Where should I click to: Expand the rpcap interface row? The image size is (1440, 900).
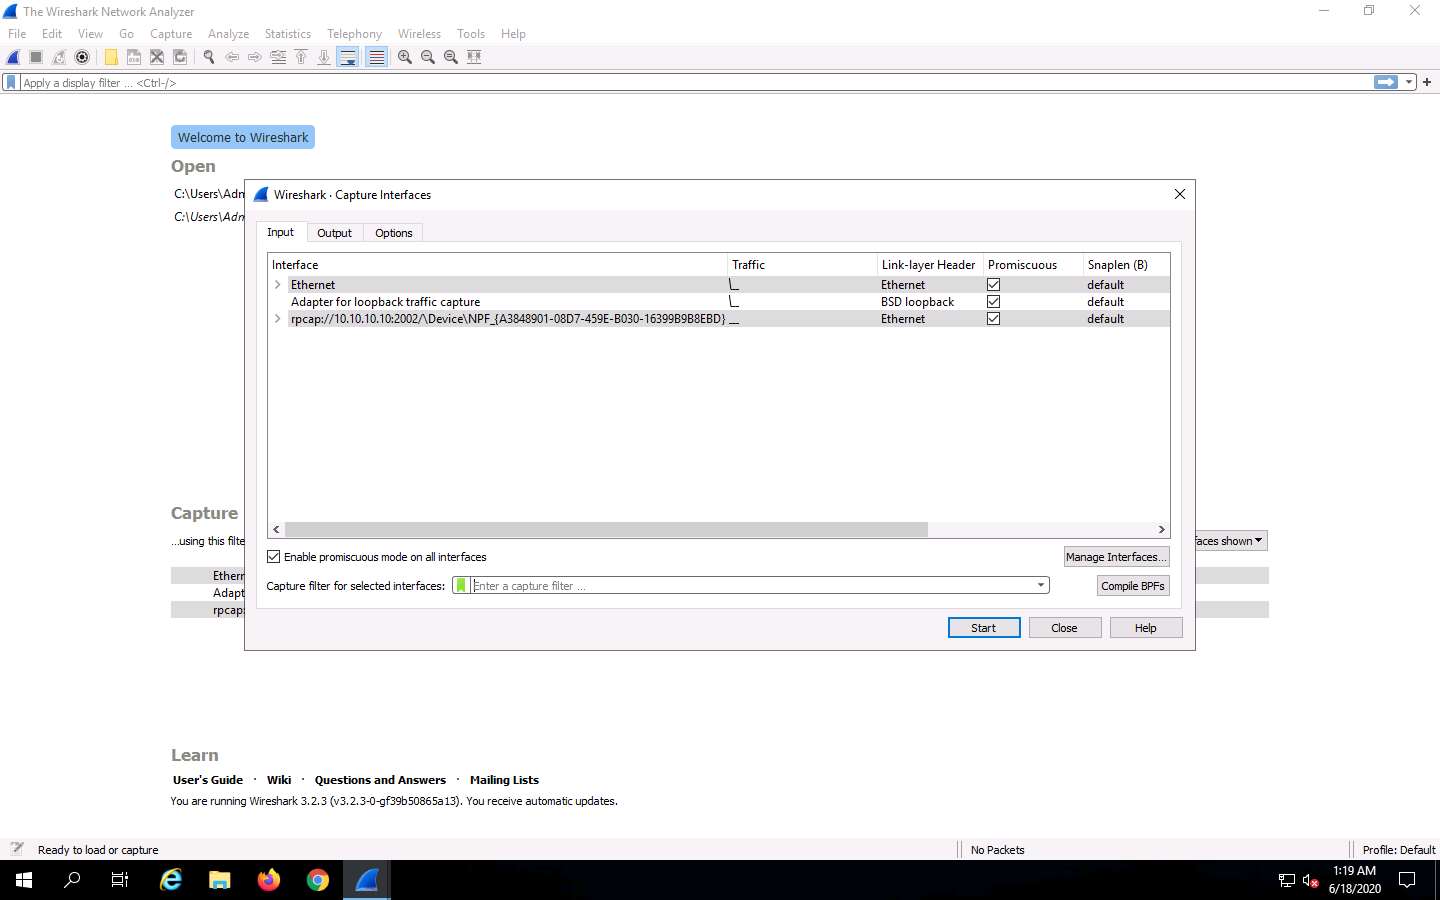tap(278, 319)
